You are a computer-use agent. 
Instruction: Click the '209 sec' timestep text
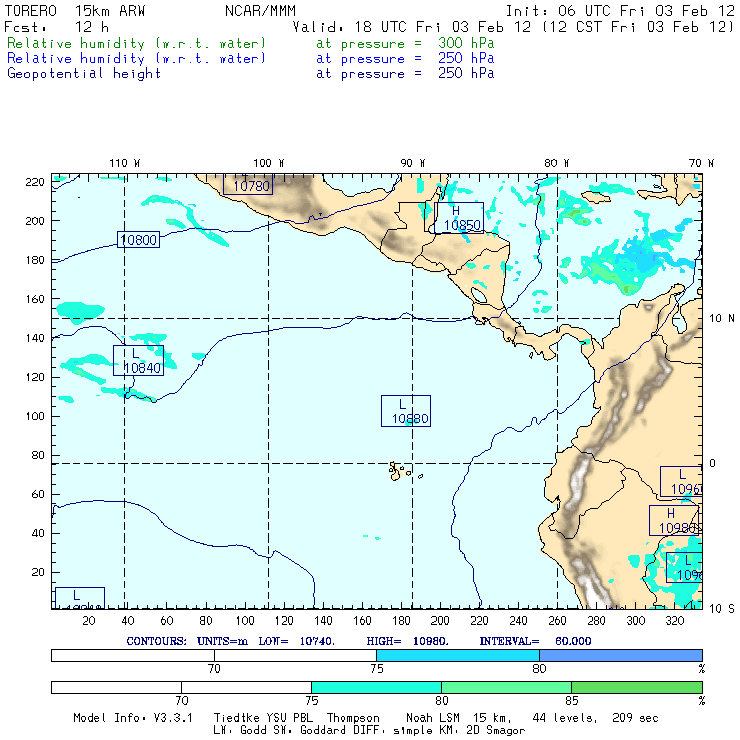click(x=635, y=718)
